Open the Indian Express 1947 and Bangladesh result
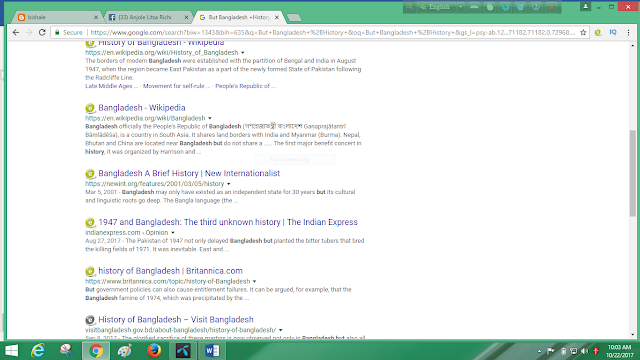This screenshot has width=640, height=360. pos(228,222)
